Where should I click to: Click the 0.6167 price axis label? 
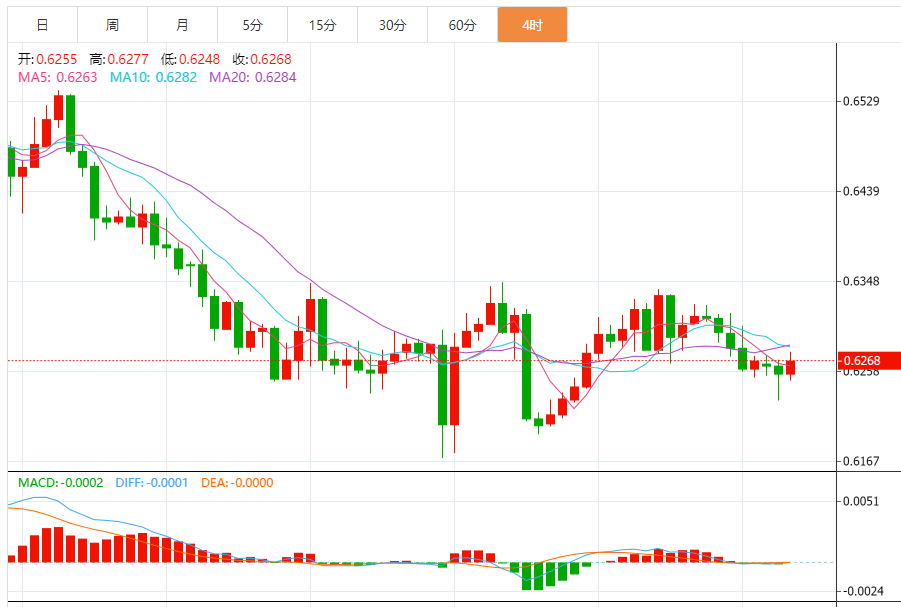(x=861, y=461)
